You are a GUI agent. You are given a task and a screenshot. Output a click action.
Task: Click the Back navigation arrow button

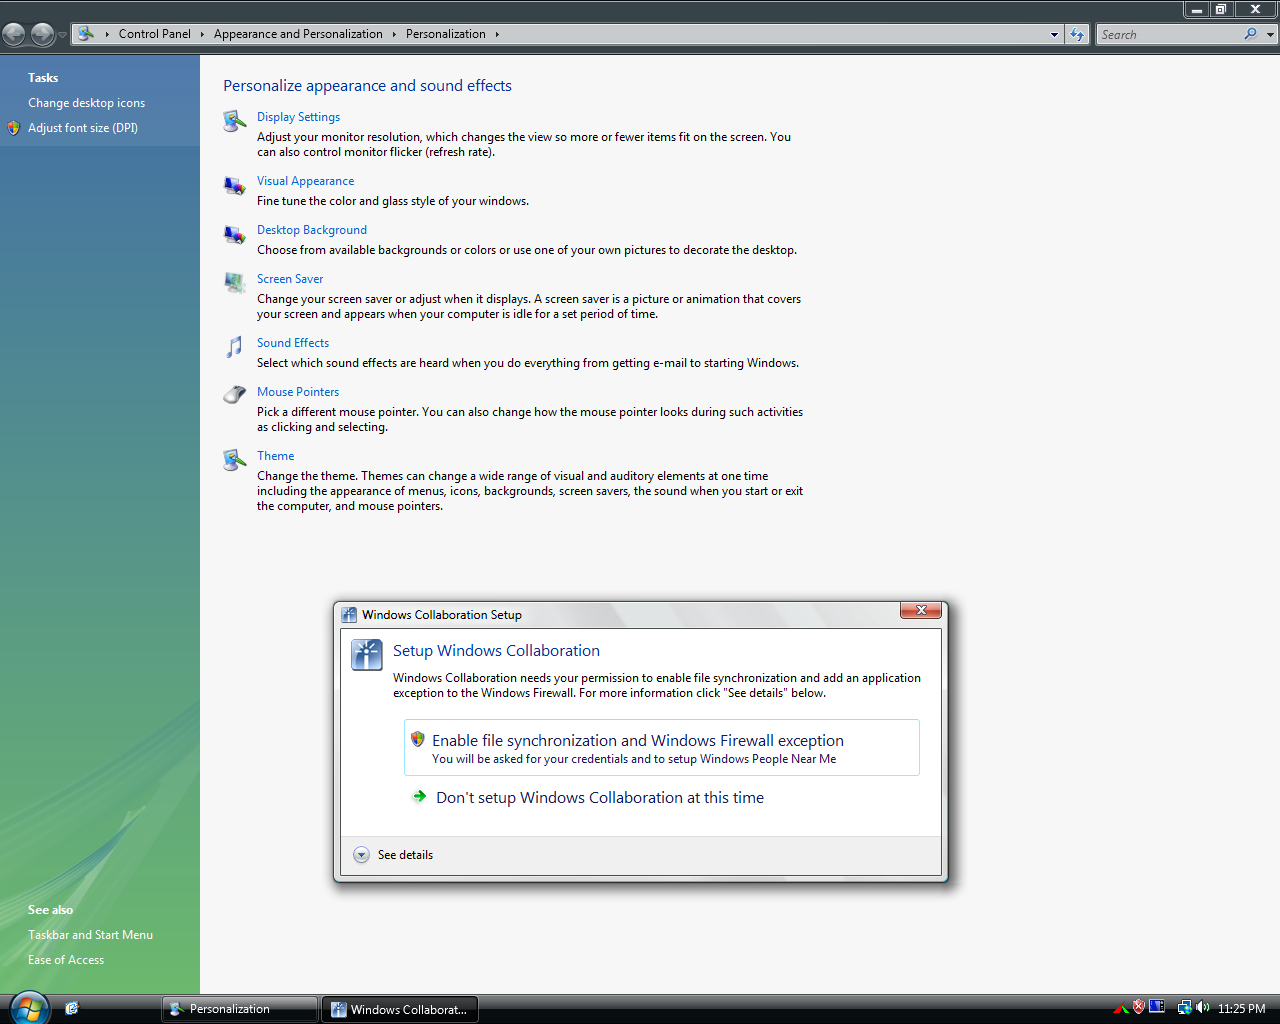(x=14, y=34)
